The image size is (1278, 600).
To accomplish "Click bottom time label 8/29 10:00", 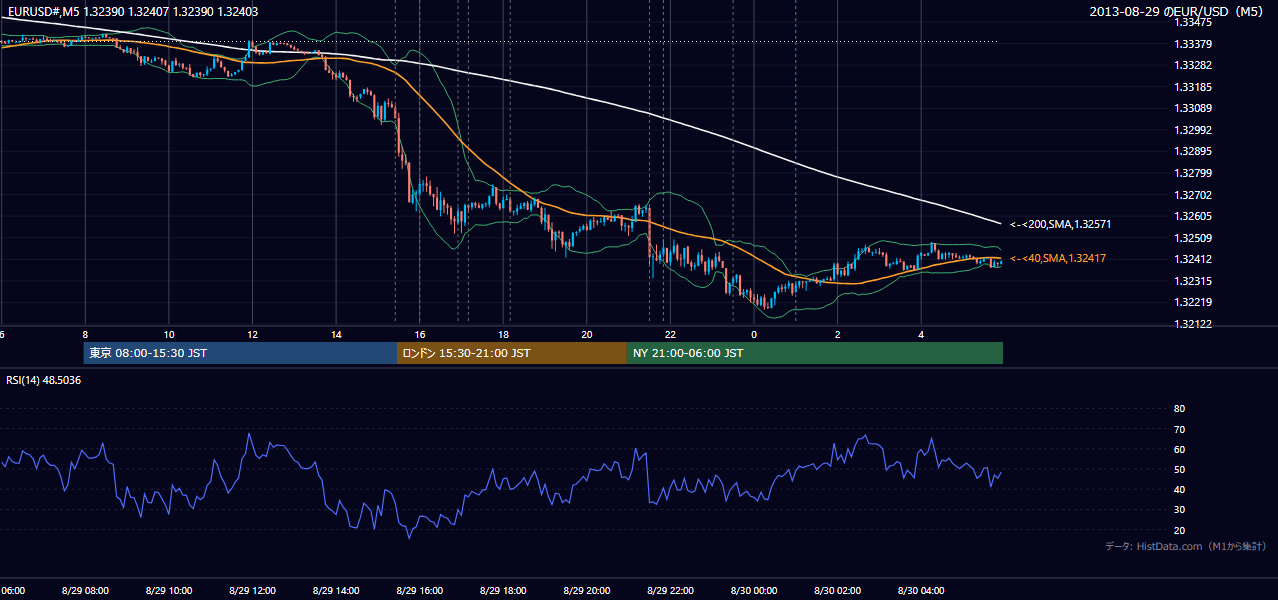I will click(x=169, y=590).
